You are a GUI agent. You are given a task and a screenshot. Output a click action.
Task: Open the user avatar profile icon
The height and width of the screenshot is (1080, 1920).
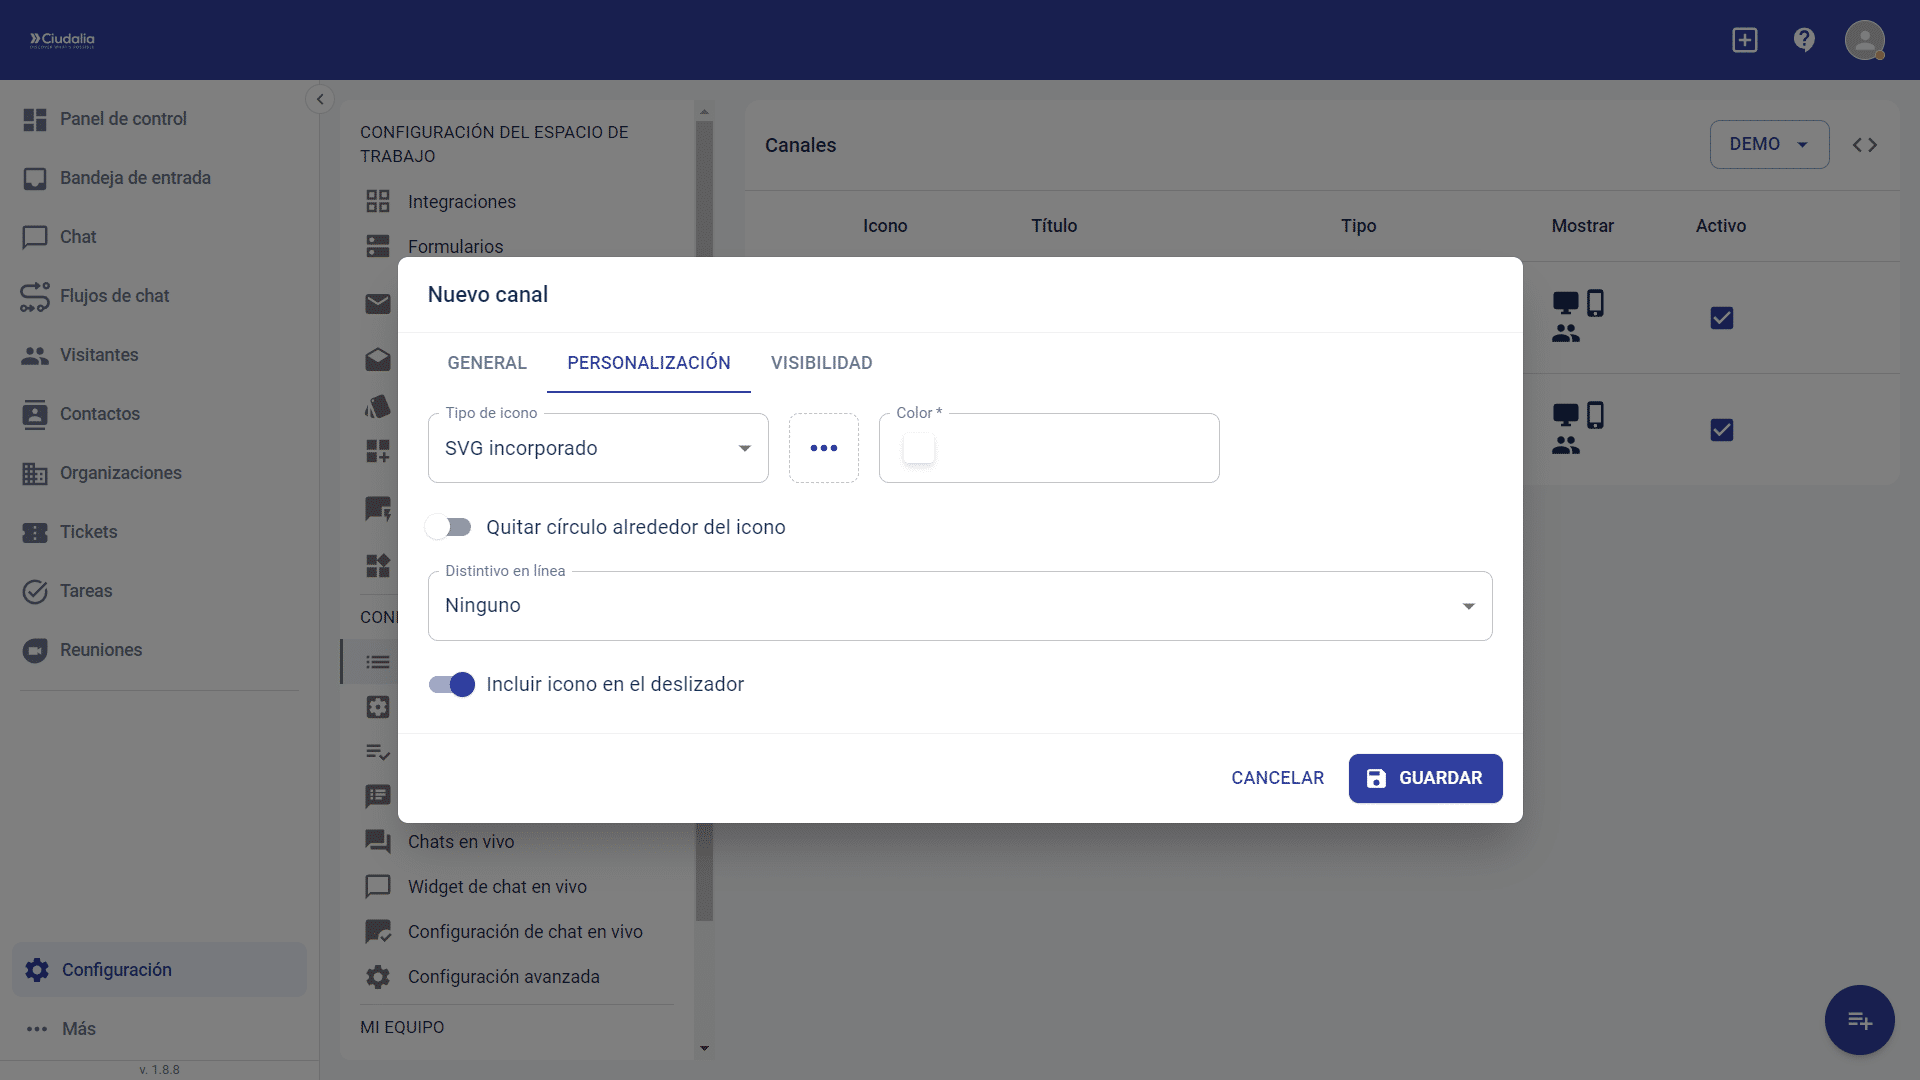1864,40
